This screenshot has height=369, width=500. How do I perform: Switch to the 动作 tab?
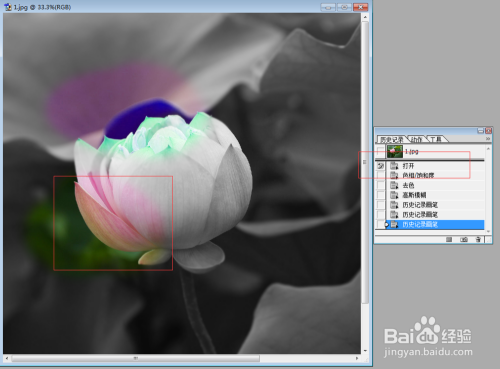coord(417,139)
